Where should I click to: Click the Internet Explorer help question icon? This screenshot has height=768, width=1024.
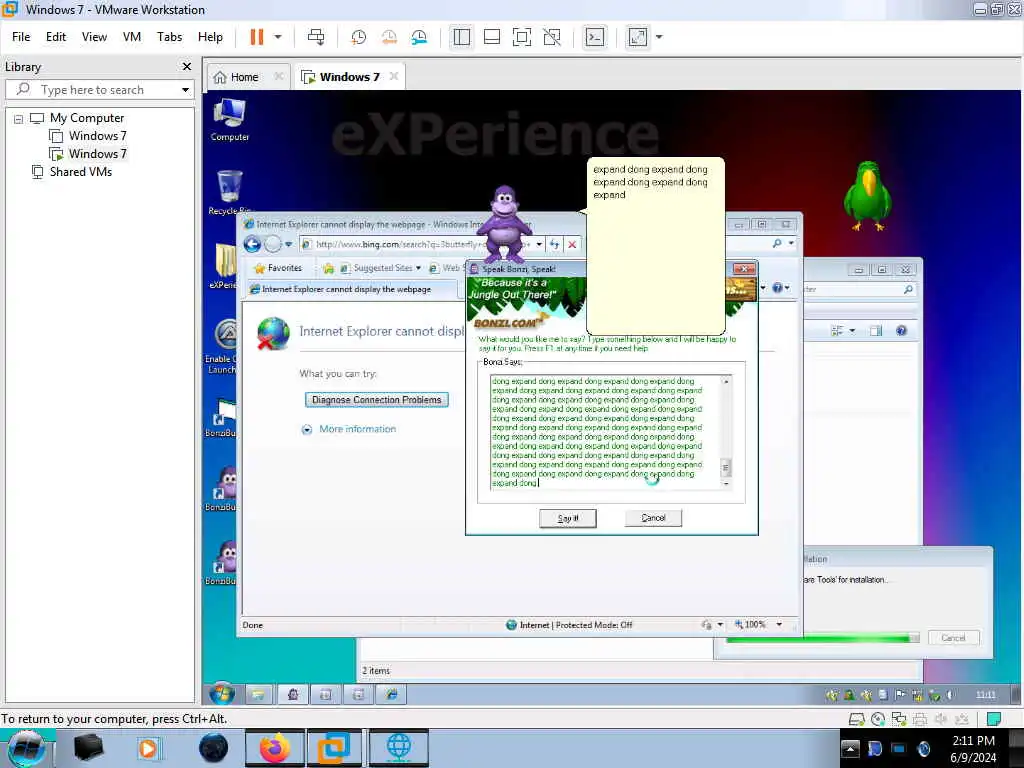tap(778, 288)
